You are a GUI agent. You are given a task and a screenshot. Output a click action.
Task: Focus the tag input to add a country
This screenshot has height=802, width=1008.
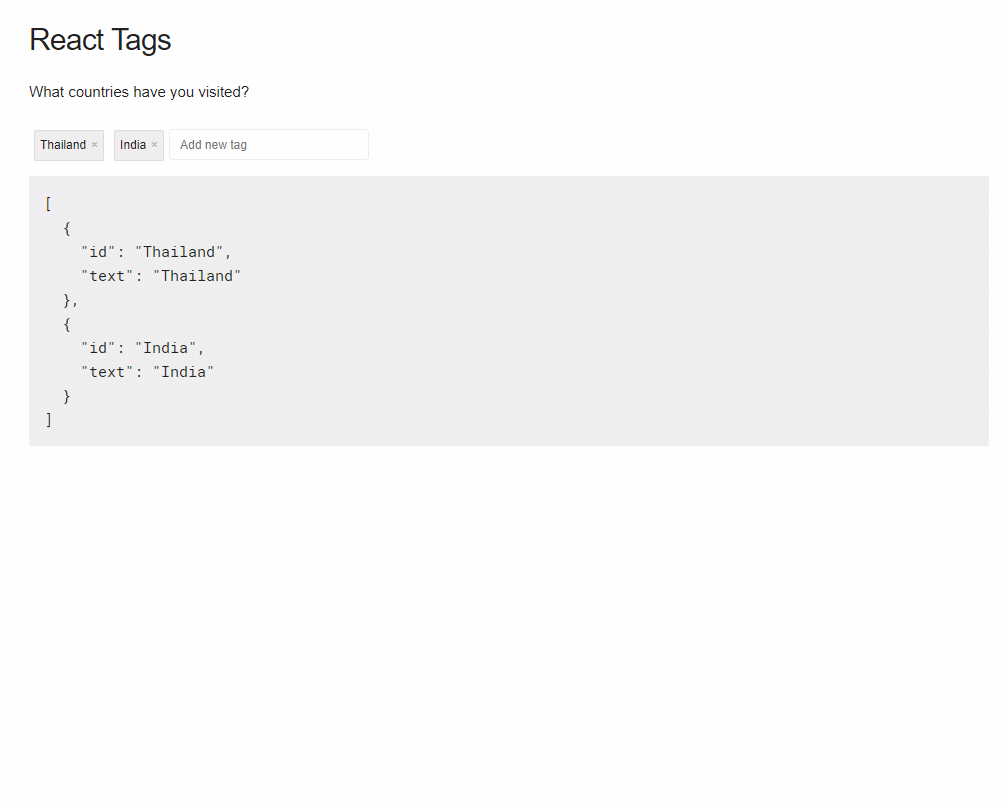[268, 144]
